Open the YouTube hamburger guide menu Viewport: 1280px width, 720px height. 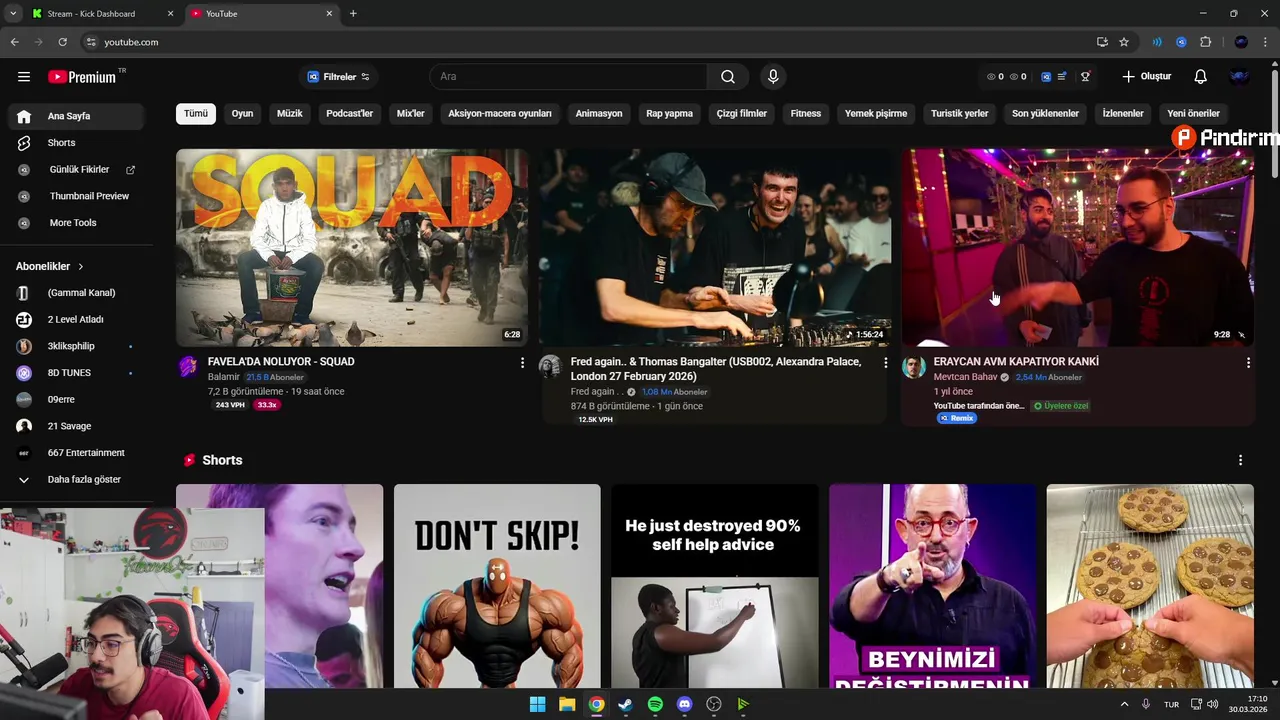[24, 77]
